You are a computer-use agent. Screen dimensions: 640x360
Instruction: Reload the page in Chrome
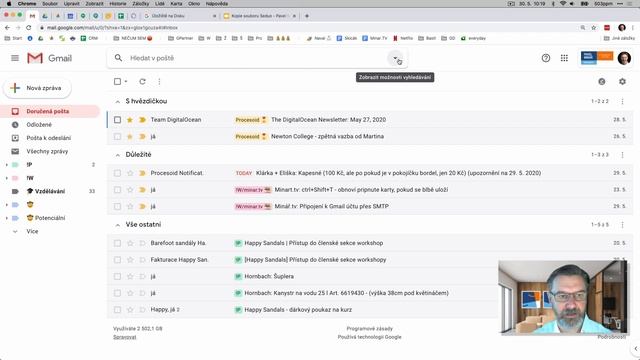pos(29,27)
